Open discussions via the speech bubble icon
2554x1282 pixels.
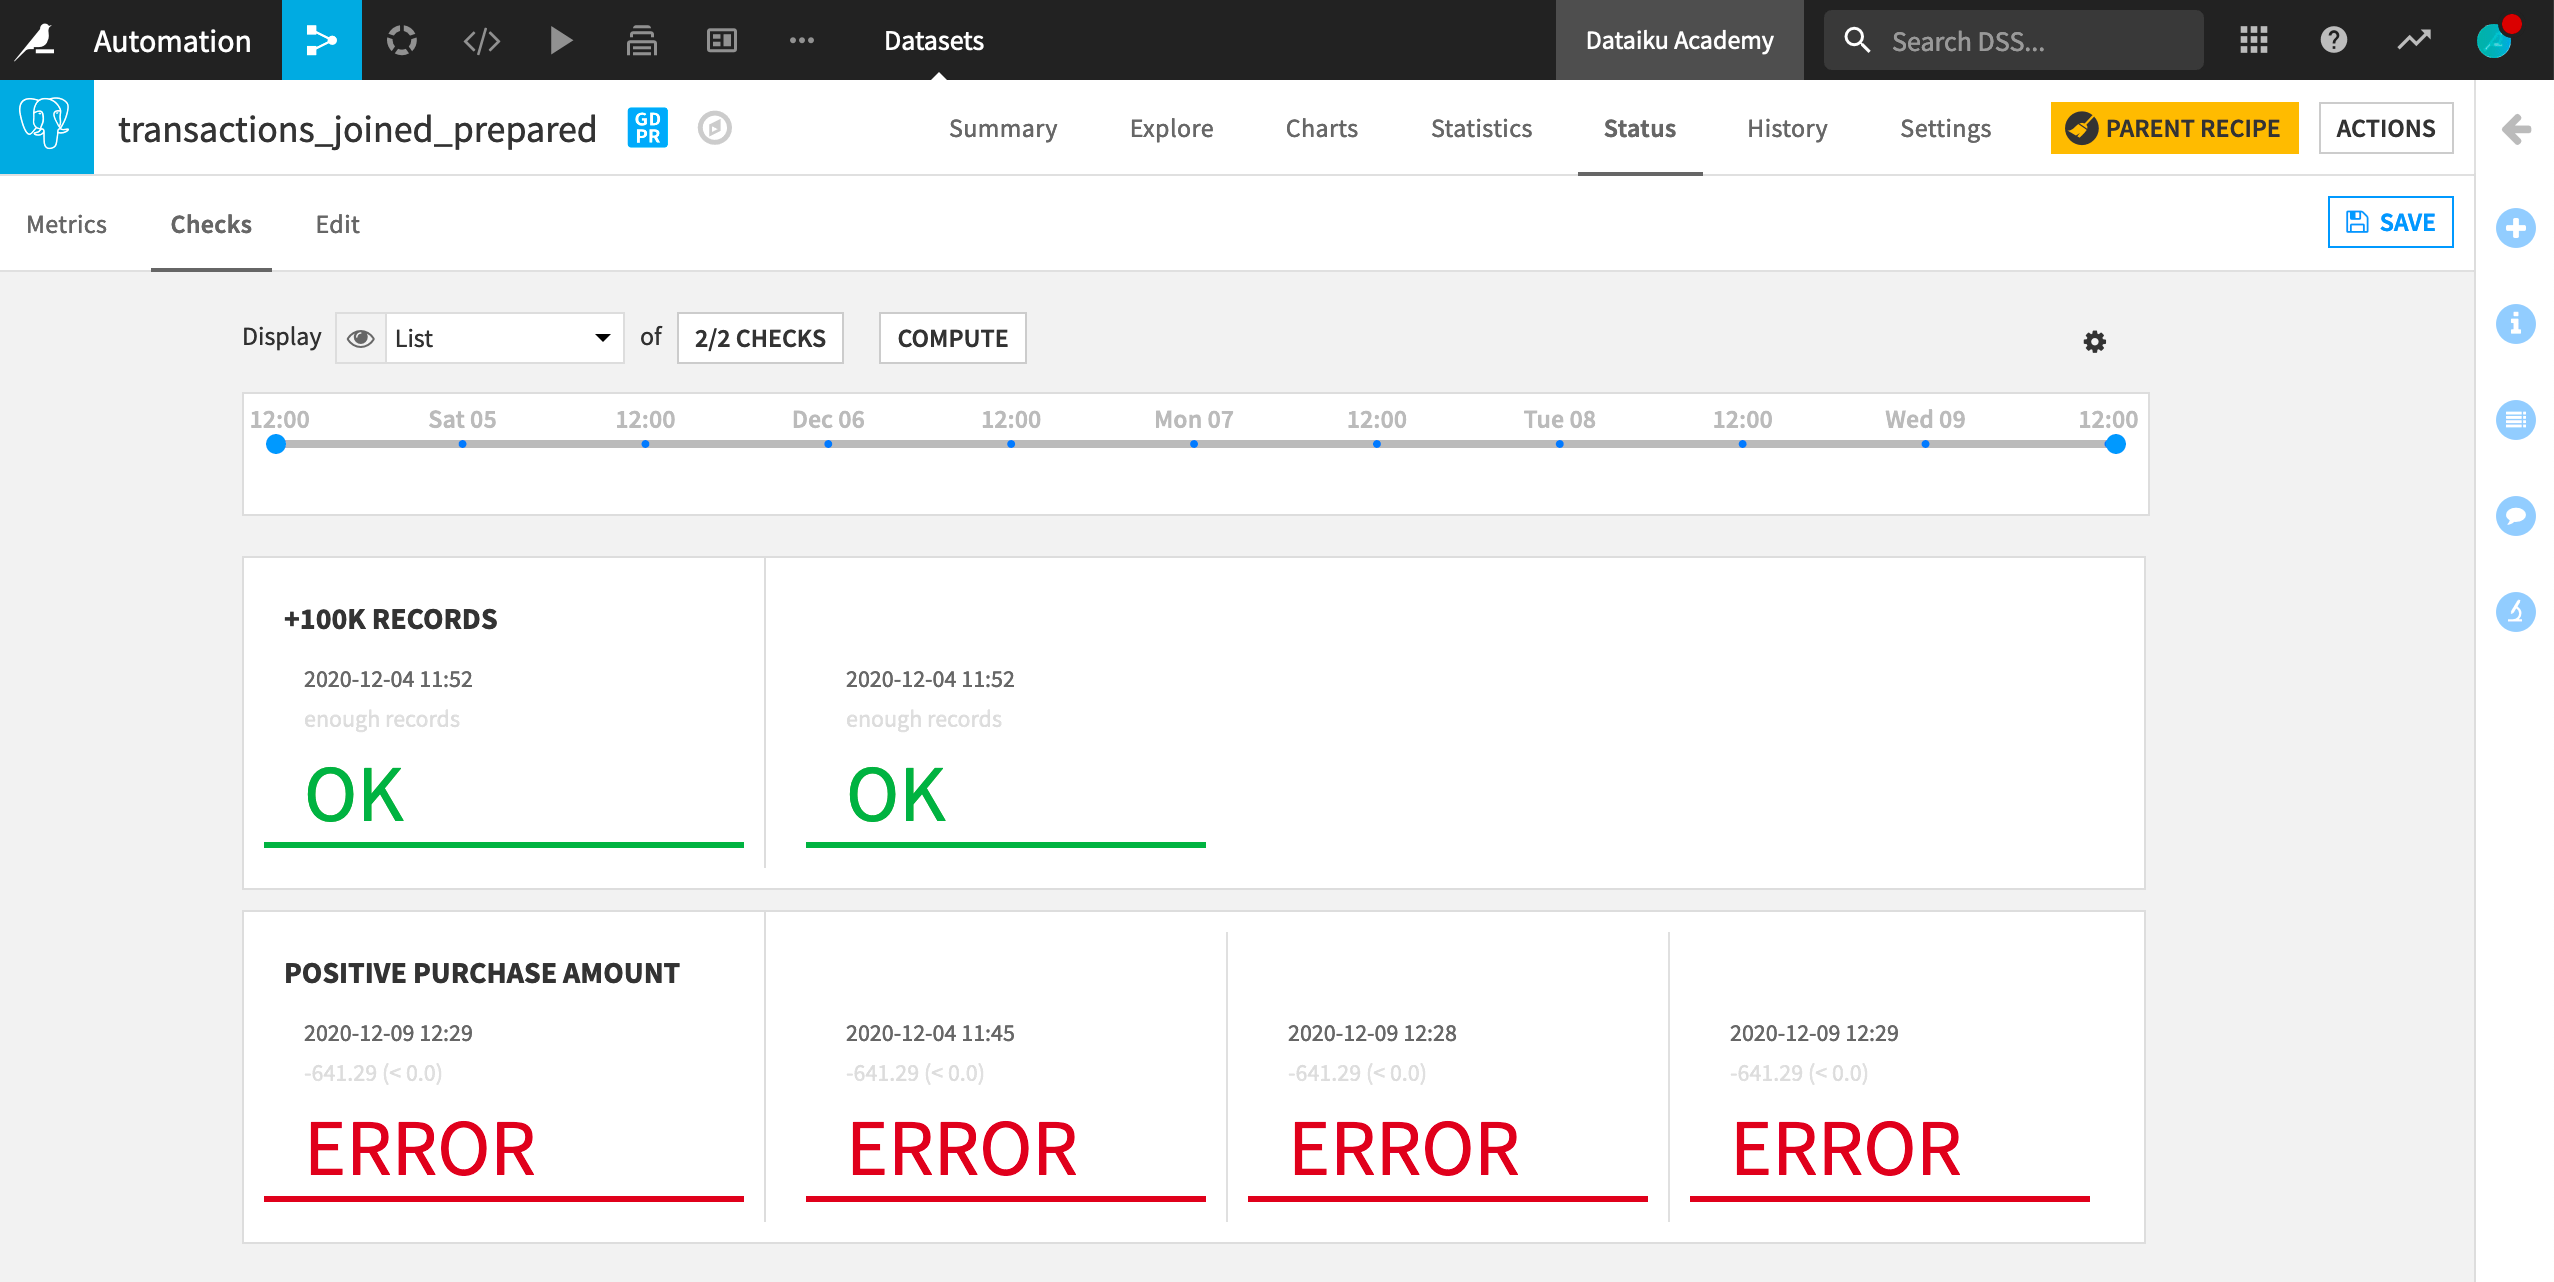2517,516
